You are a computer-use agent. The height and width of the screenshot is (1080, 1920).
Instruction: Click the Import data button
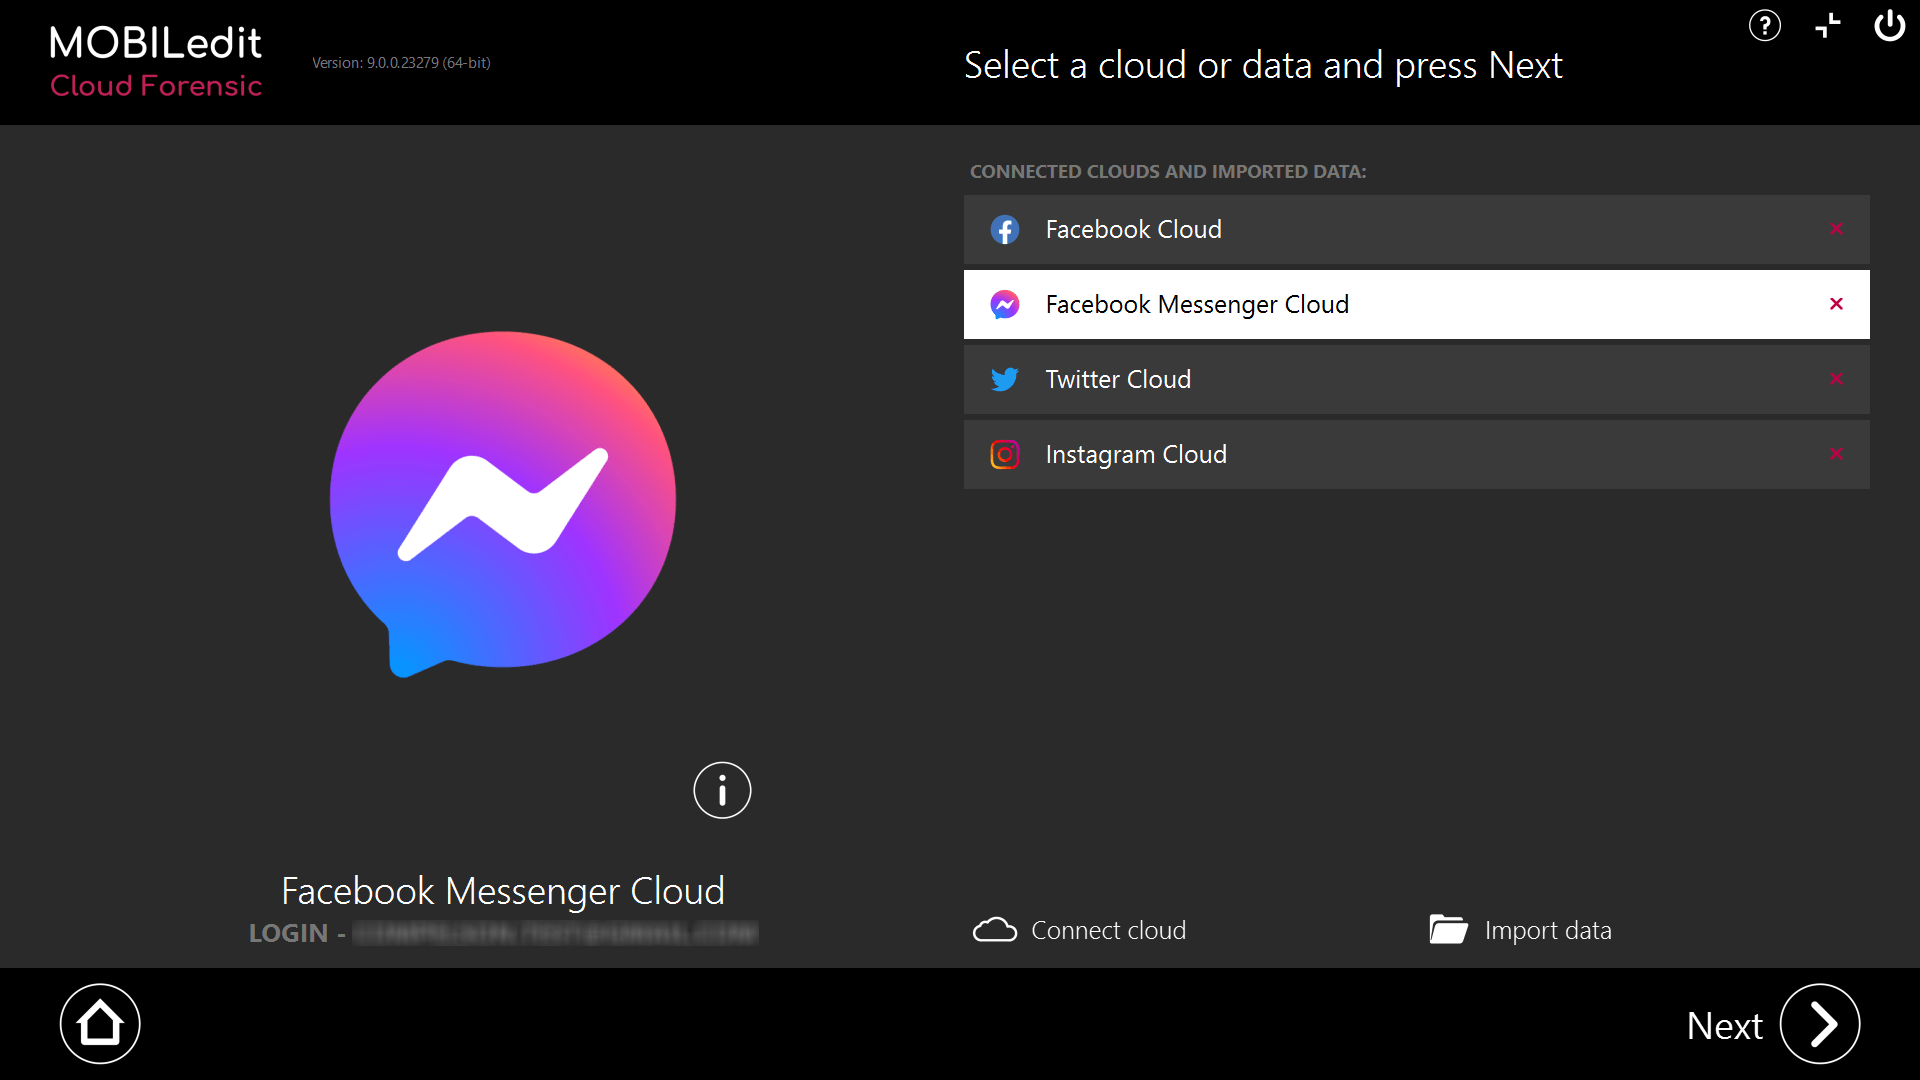[x=1520, y=930]
